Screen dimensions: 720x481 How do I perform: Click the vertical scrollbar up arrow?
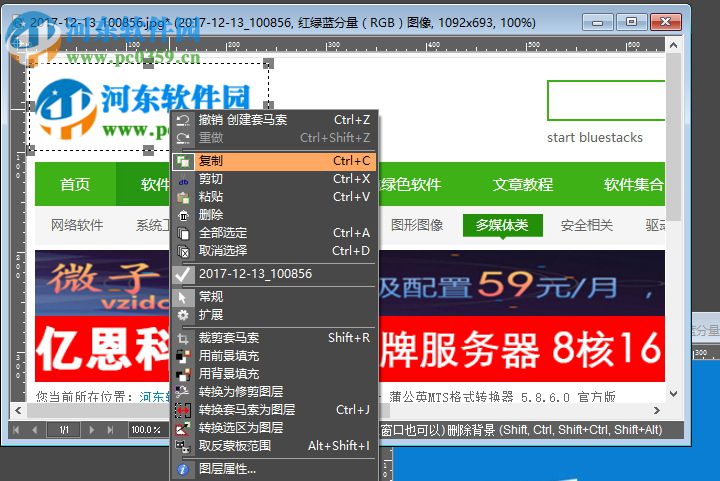tap(673, 45)
